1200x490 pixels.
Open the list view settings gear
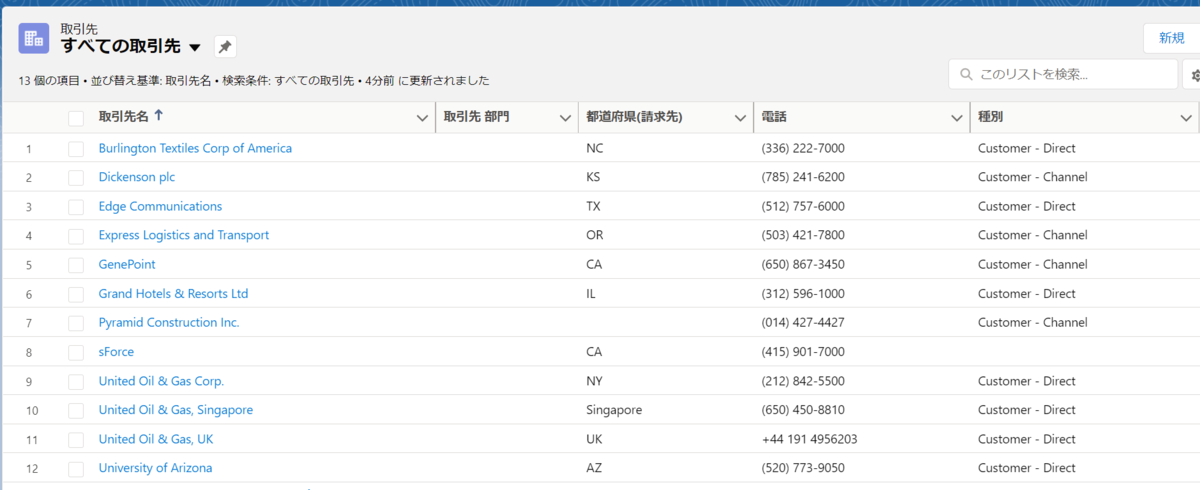pyautogui.click(x=1193, y=74)
